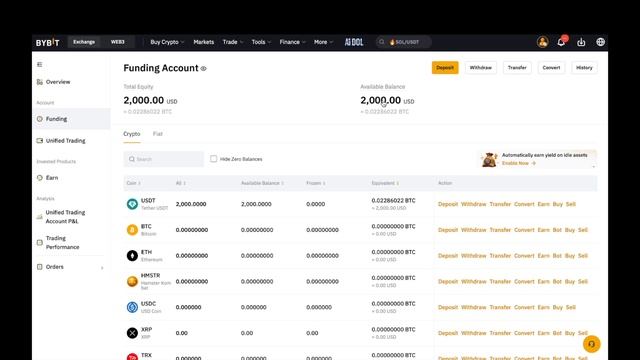Click the Enable Now link
Image resolution: width=640 pixels, height=360 pixels.
click(518, 163)
